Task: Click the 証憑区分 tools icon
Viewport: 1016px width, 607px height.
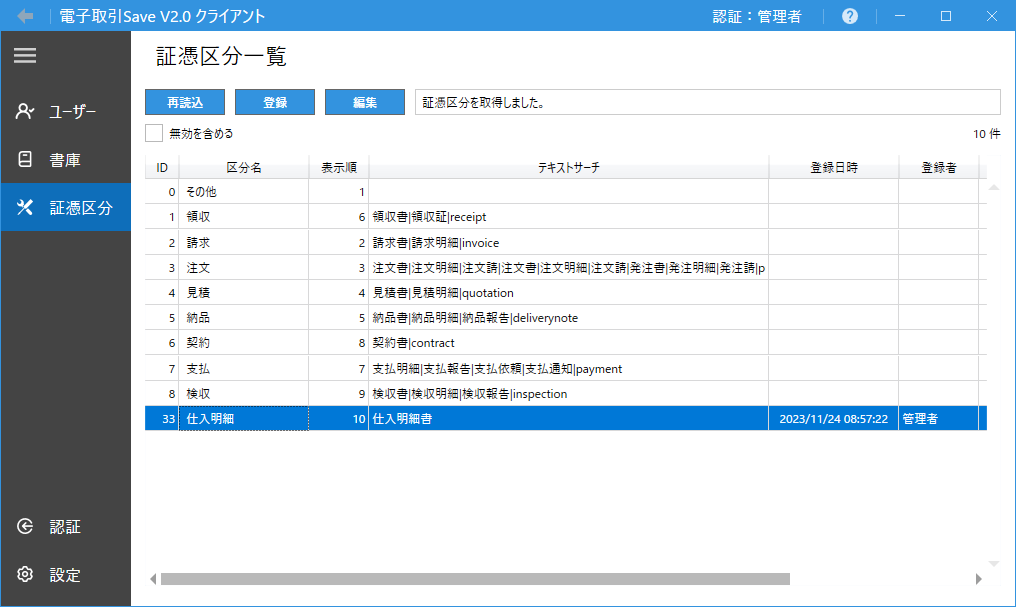Action: [26, 208]
